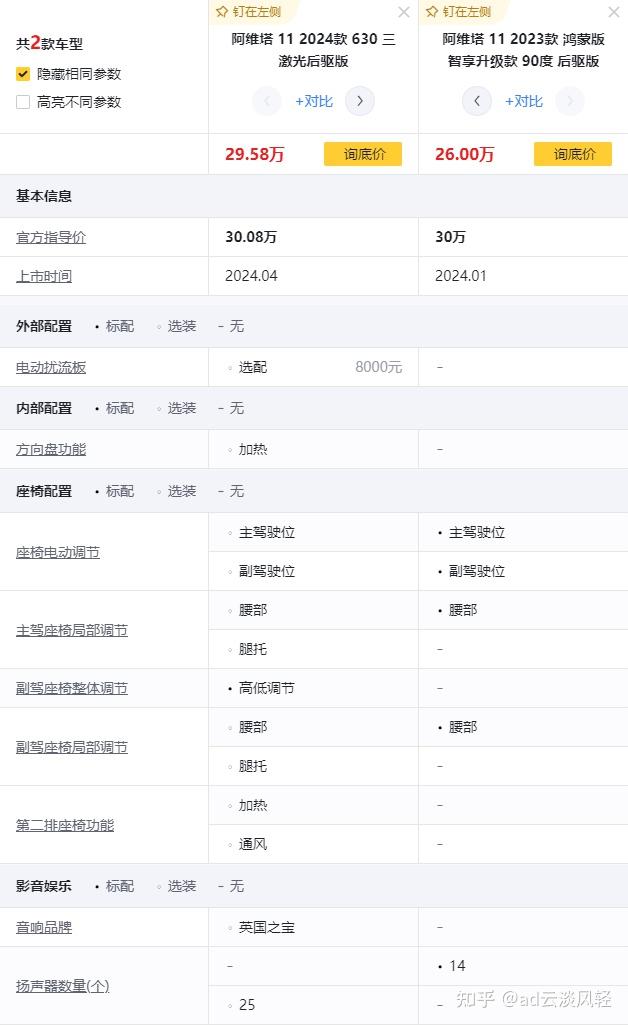Open the 座椅电动调节 parameter link
628x1025 pixels.
pyautogui.click(x=58, y=552)
